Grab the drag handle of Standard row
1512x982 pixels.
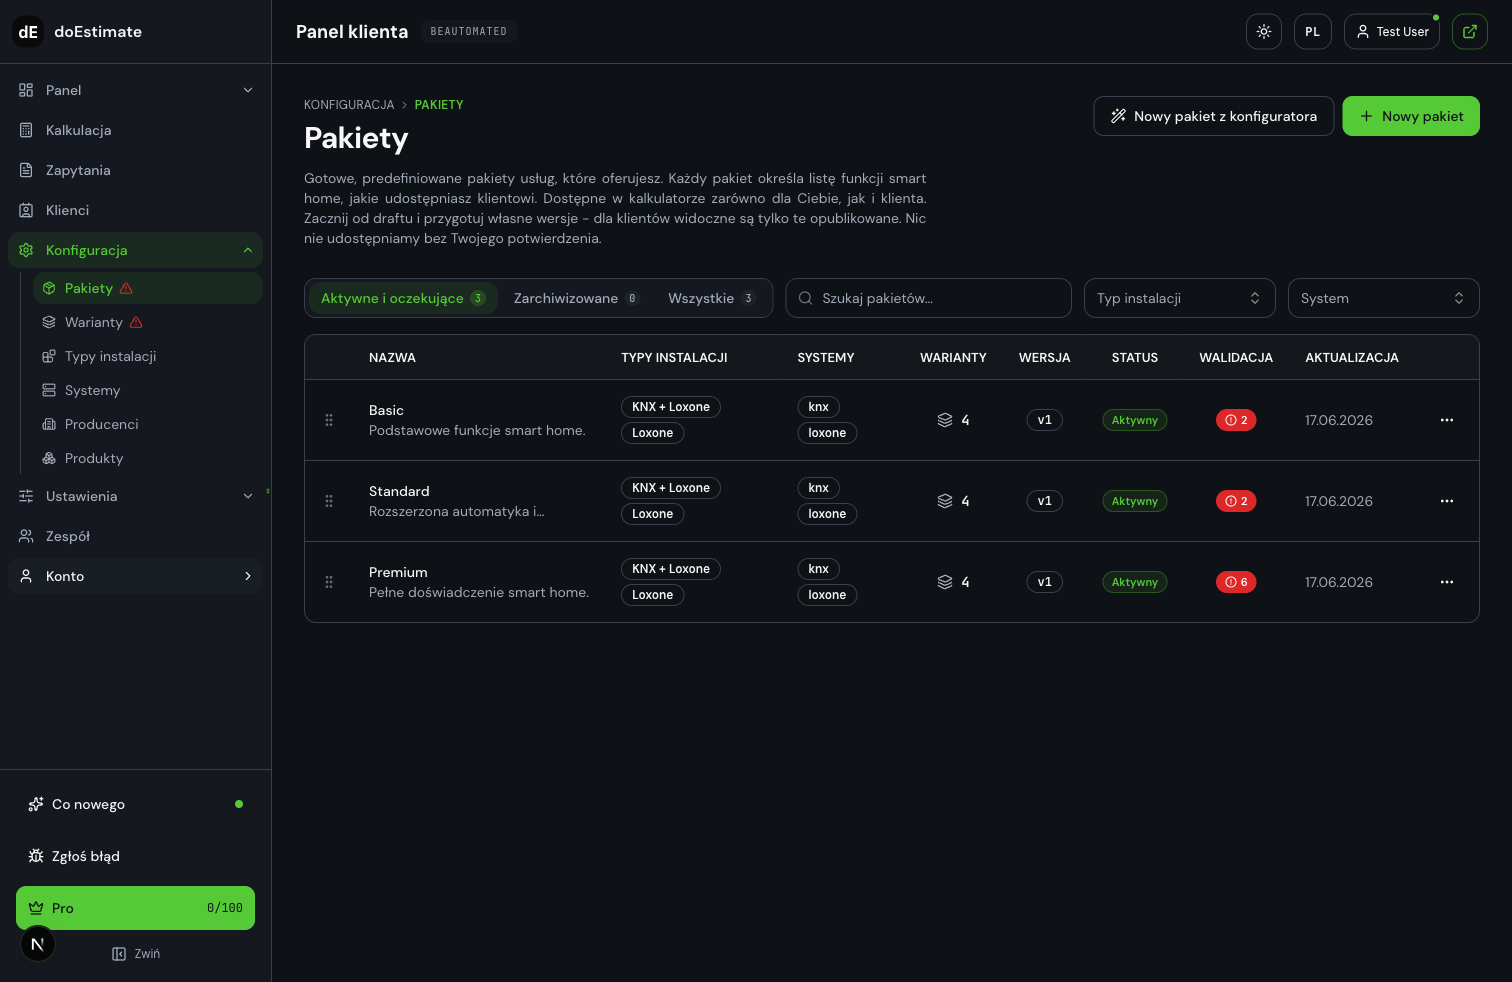pos(329,501)
